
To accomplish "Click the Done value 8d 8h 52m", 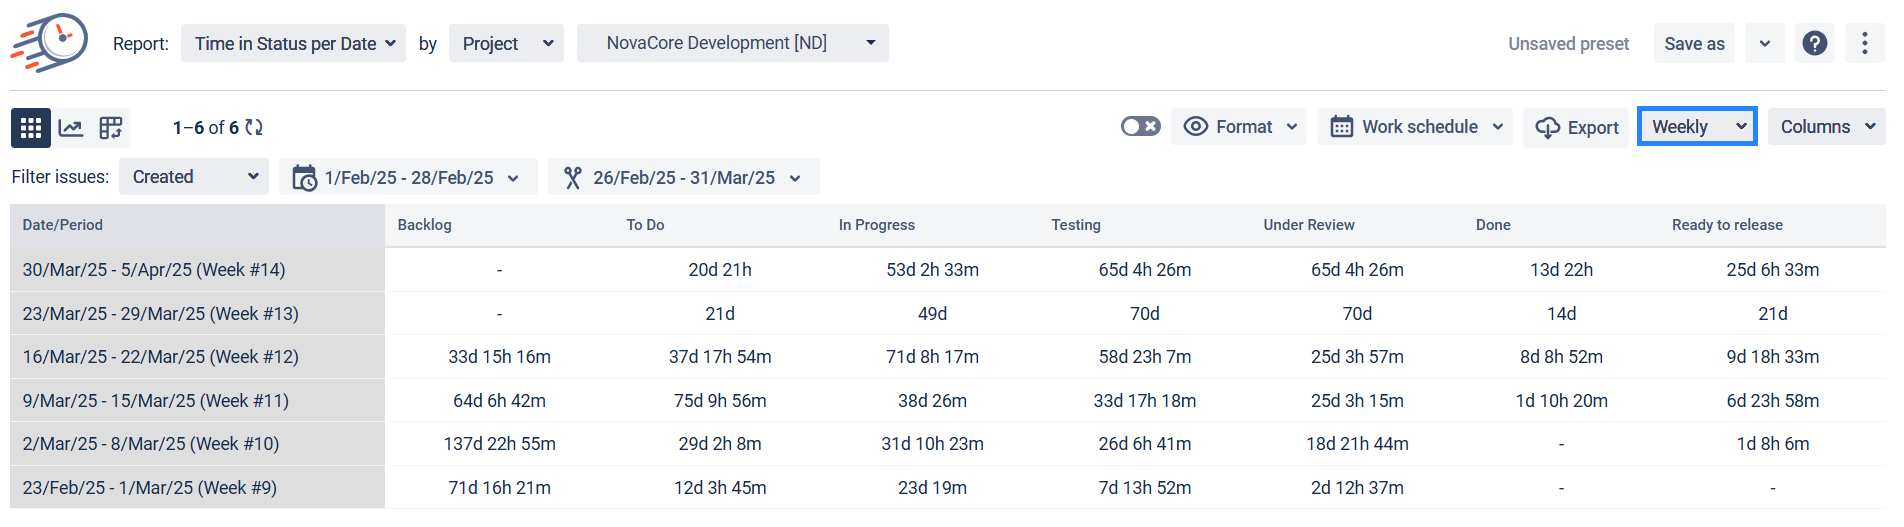I will pyautogui.click(x=1562, y=357).
